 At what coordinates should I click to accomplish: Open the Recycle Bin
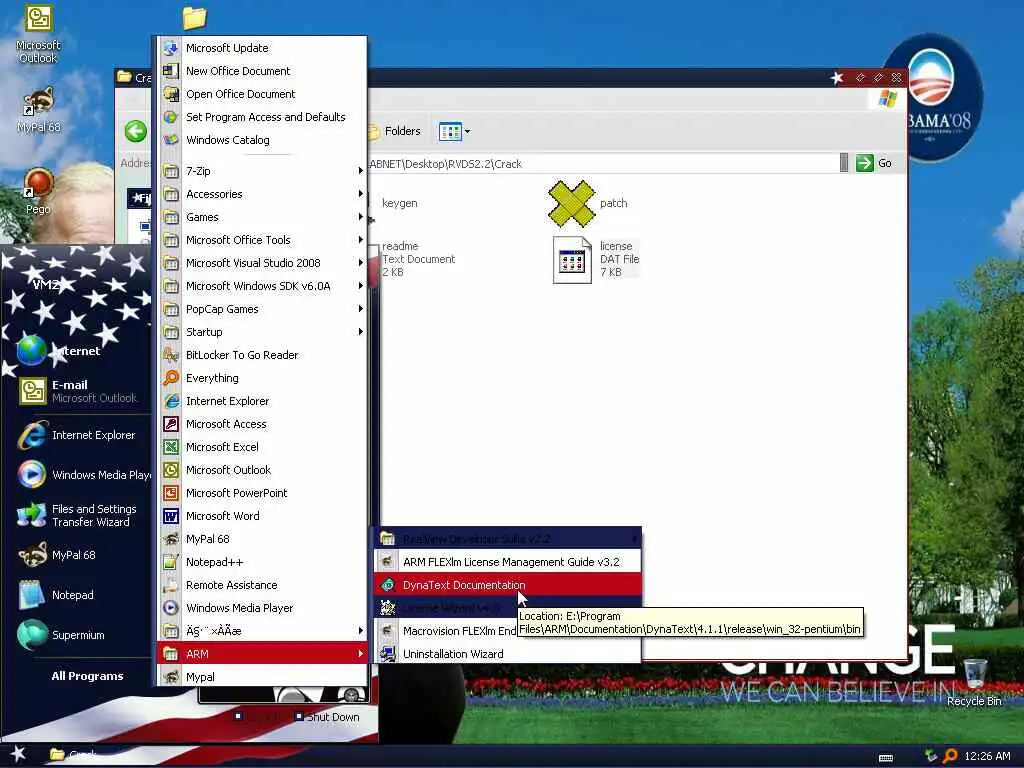tap(974, 682)
